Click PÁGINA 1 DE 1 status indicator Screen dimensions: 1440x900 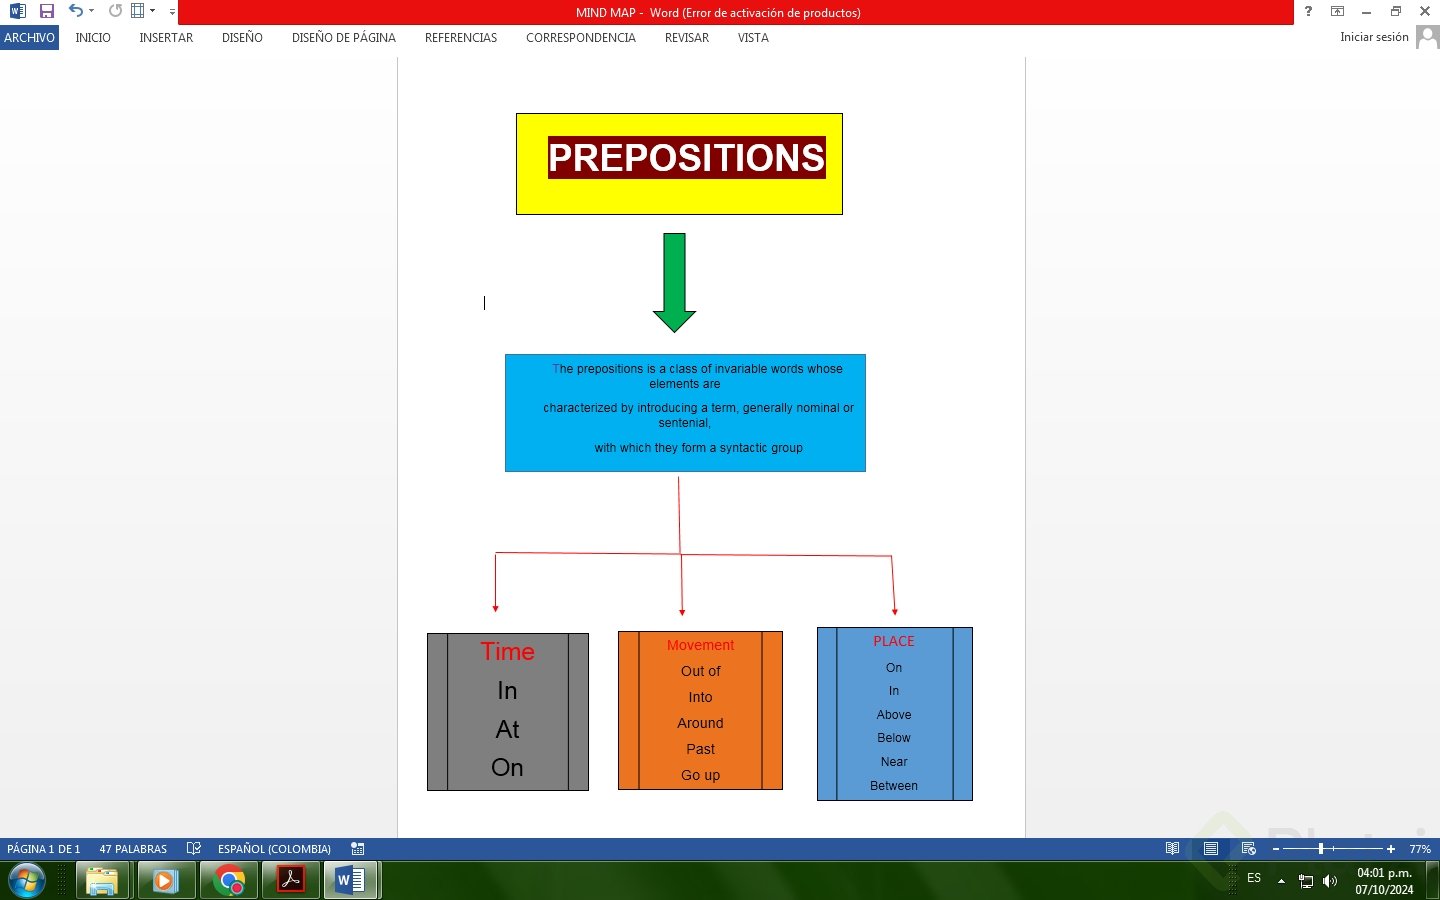pyautogui.click(x=44, y=849)
